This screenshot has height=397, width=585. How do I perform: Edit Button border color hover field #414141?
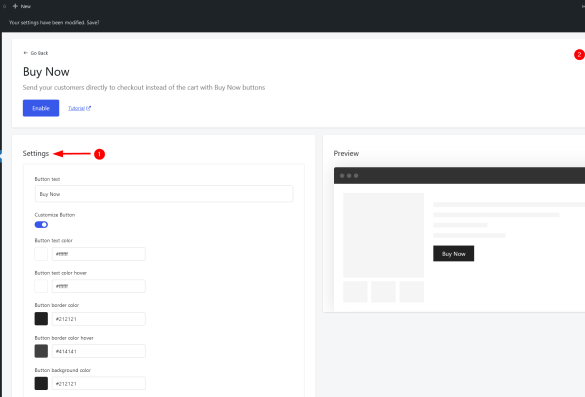pyautogui.click(x=99, y=351)
